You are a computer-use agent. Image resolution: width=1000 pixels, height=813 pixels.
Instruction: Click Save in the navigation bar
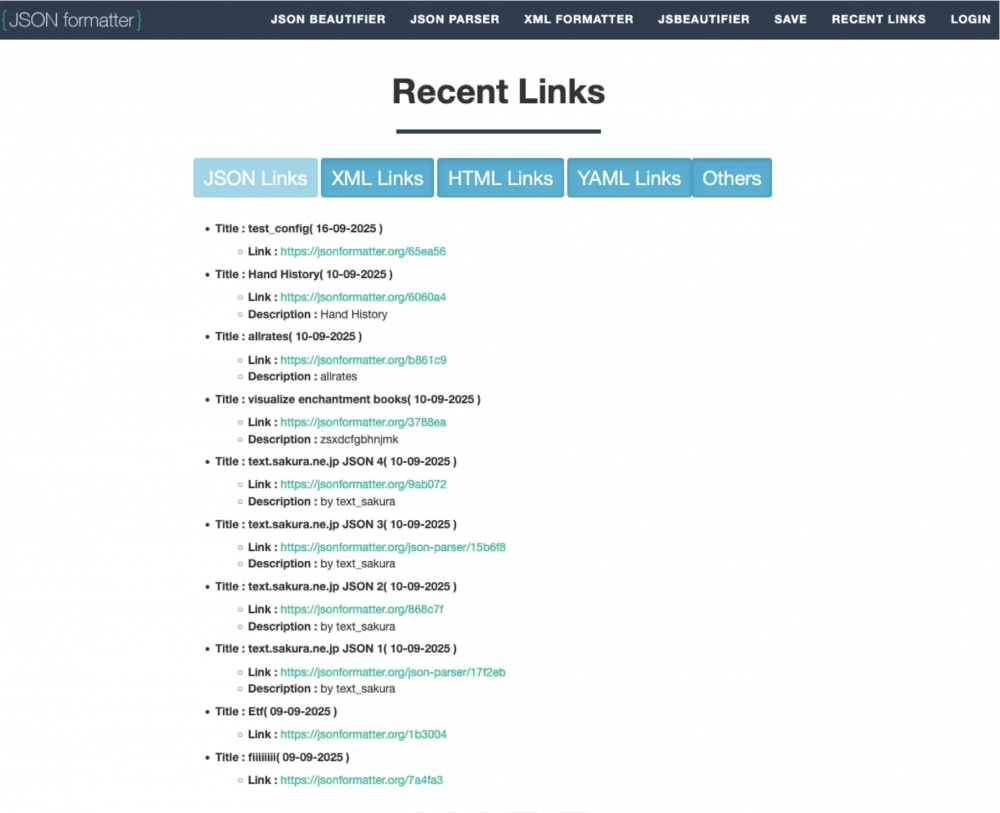tap(790, 19)
